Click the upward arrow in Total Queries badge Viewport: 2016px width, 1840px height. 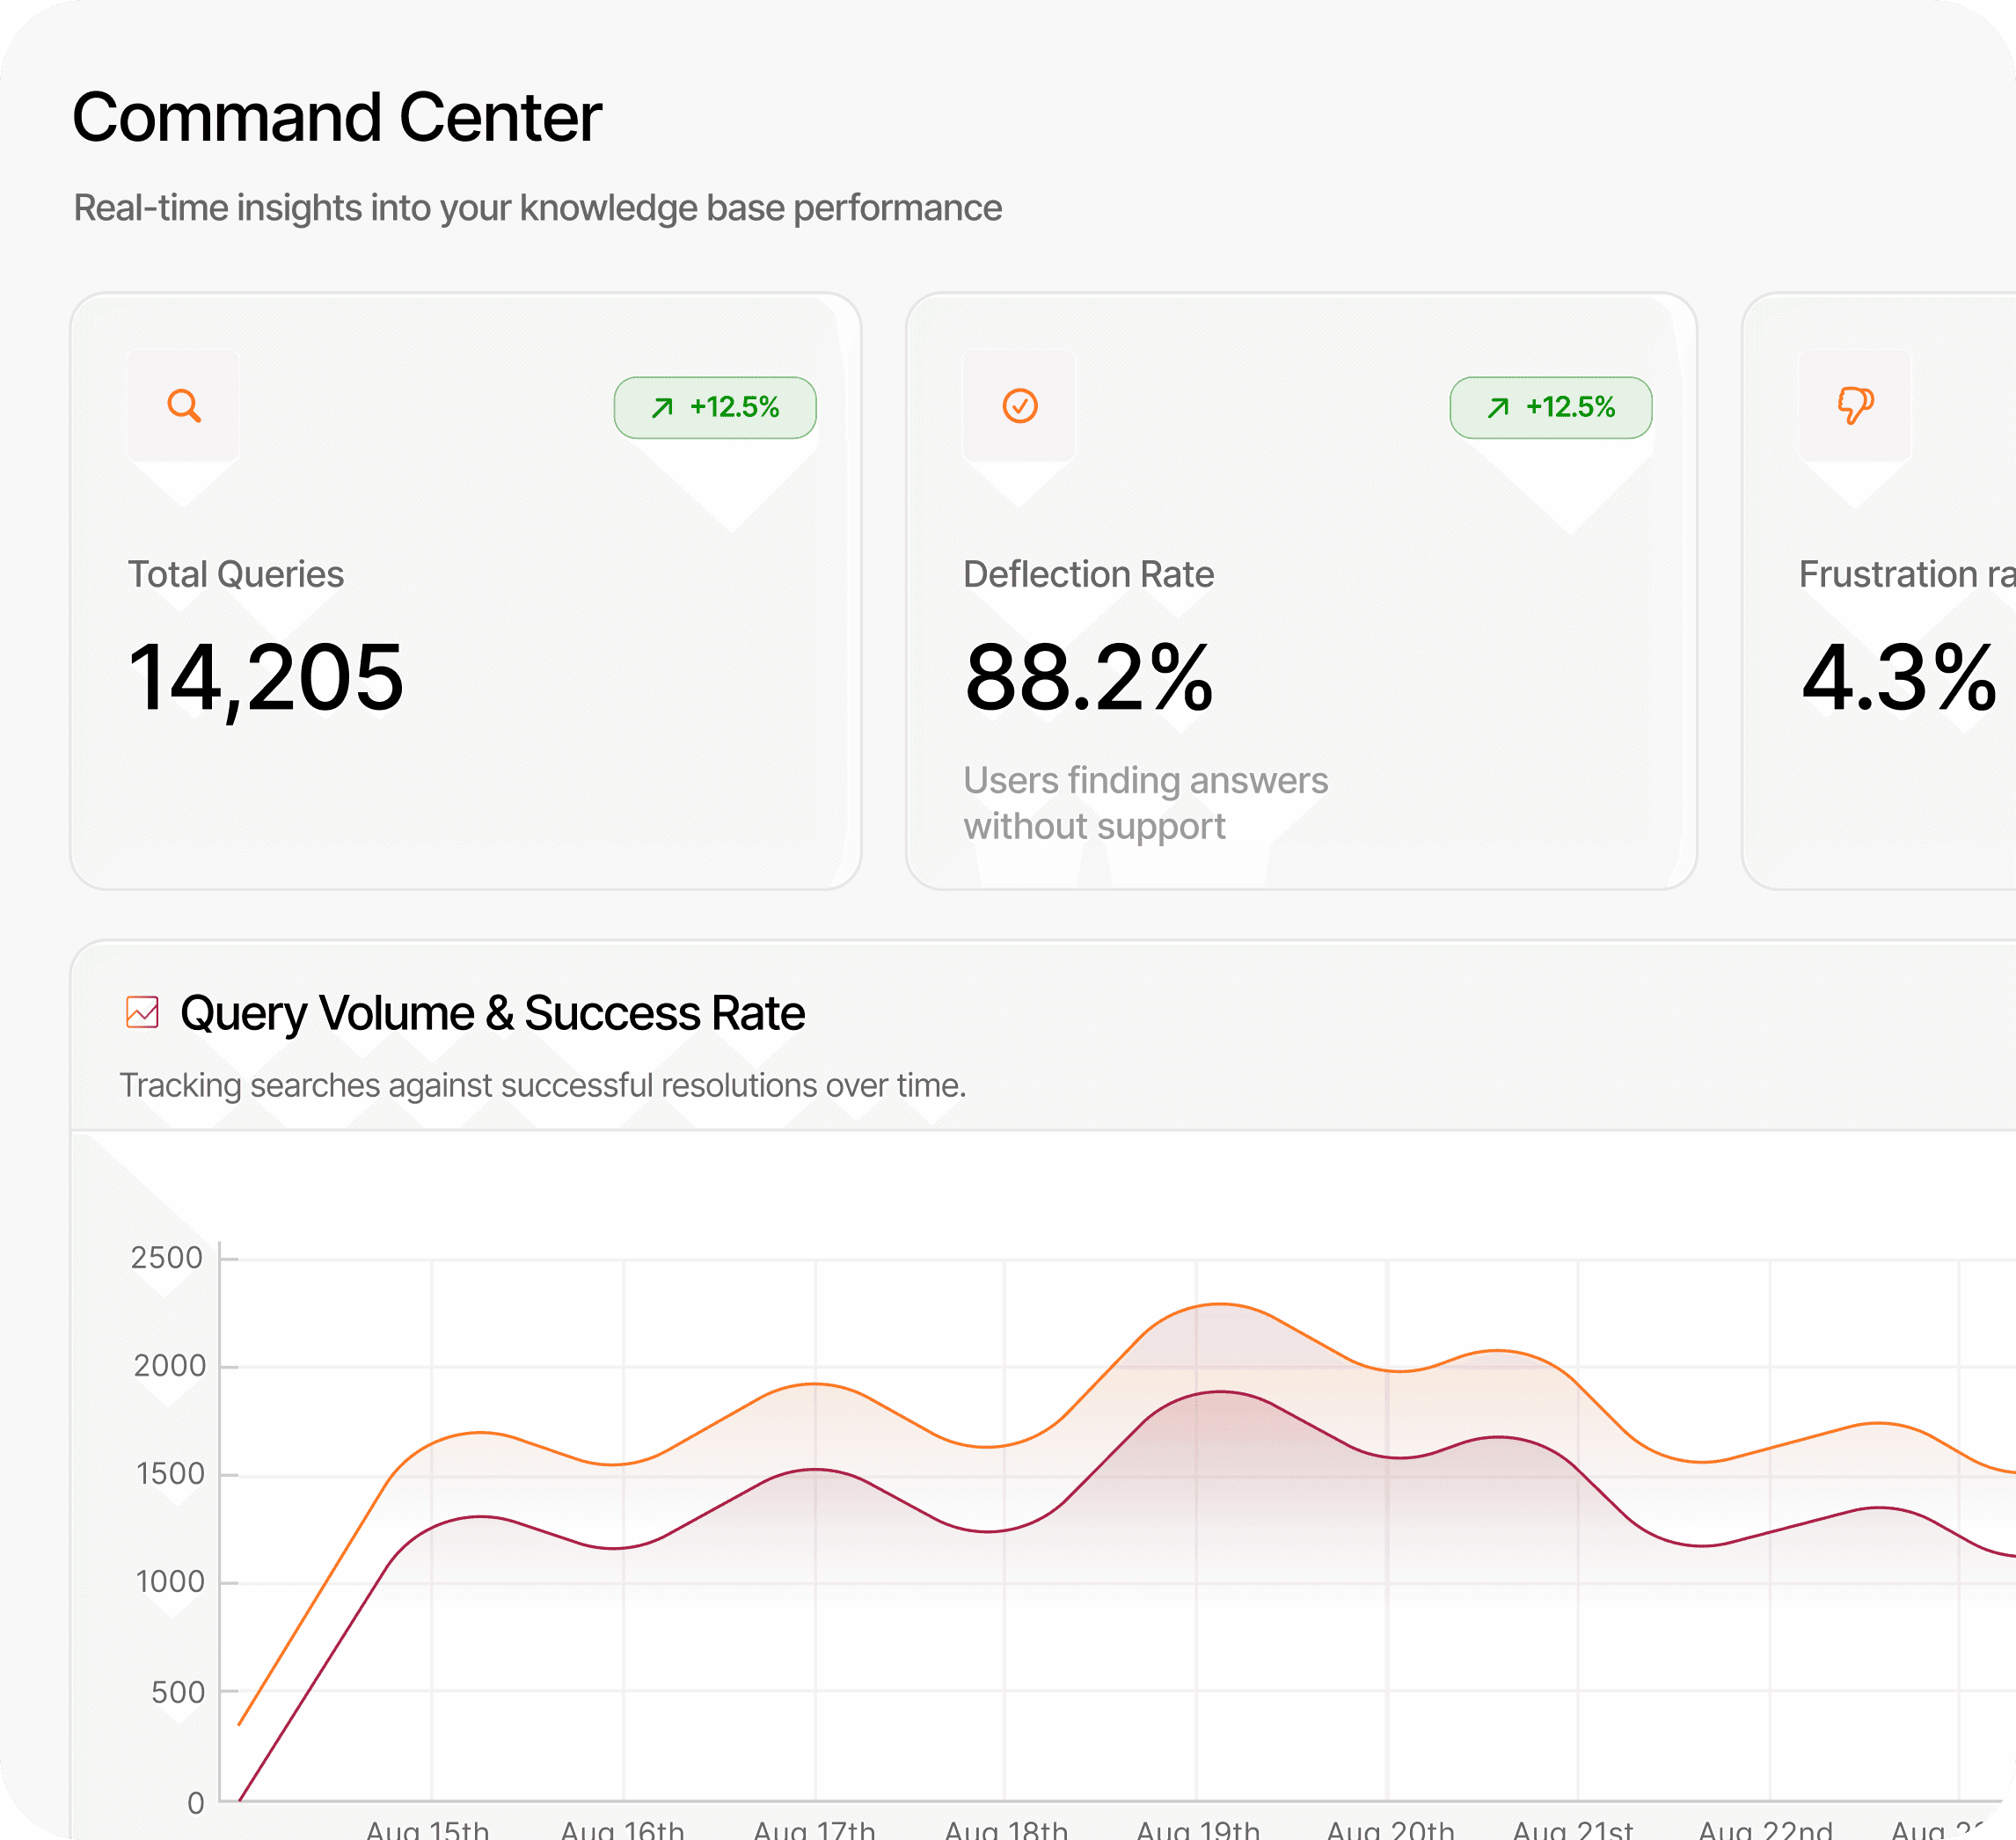(x=662, y=408)
